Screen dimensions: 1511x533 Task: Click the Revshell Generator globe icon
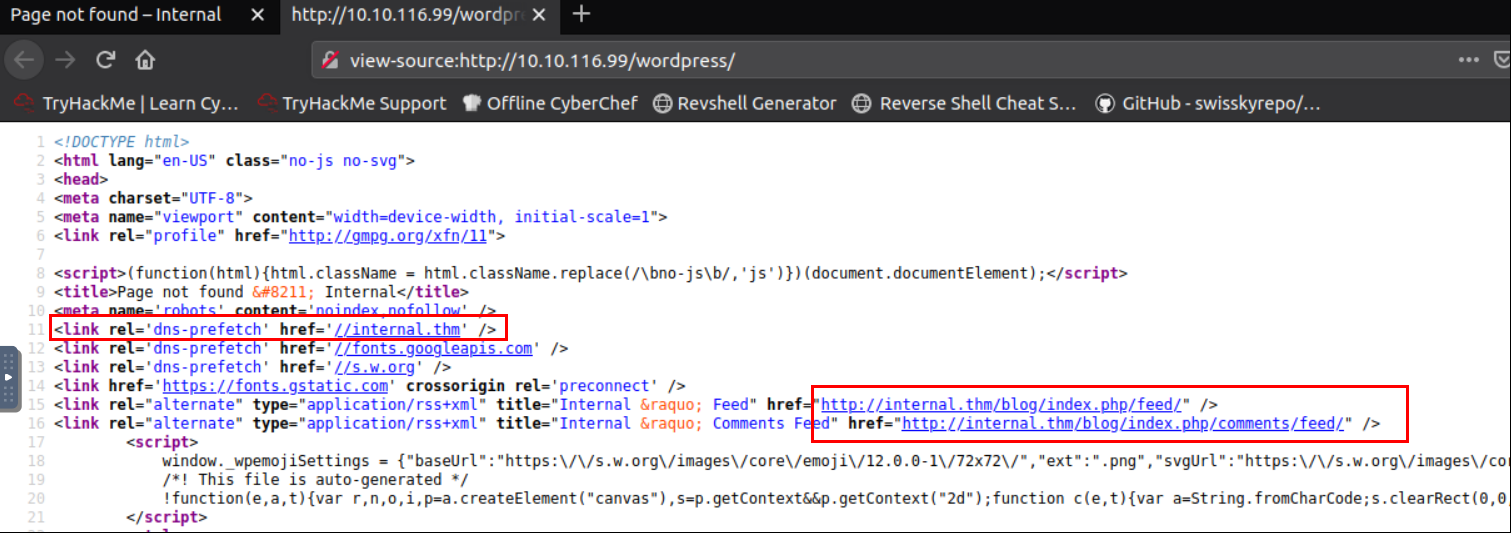(662, 103)
